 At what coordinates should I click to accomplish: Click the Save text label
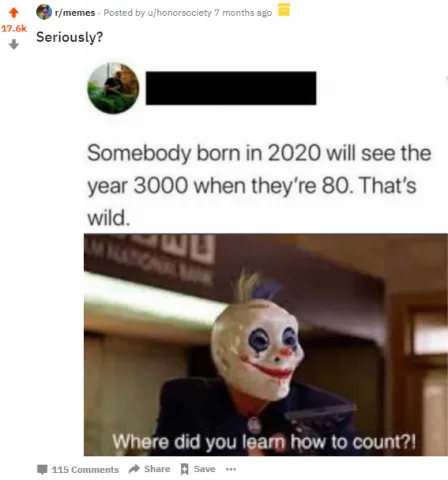tap(204, 469)
